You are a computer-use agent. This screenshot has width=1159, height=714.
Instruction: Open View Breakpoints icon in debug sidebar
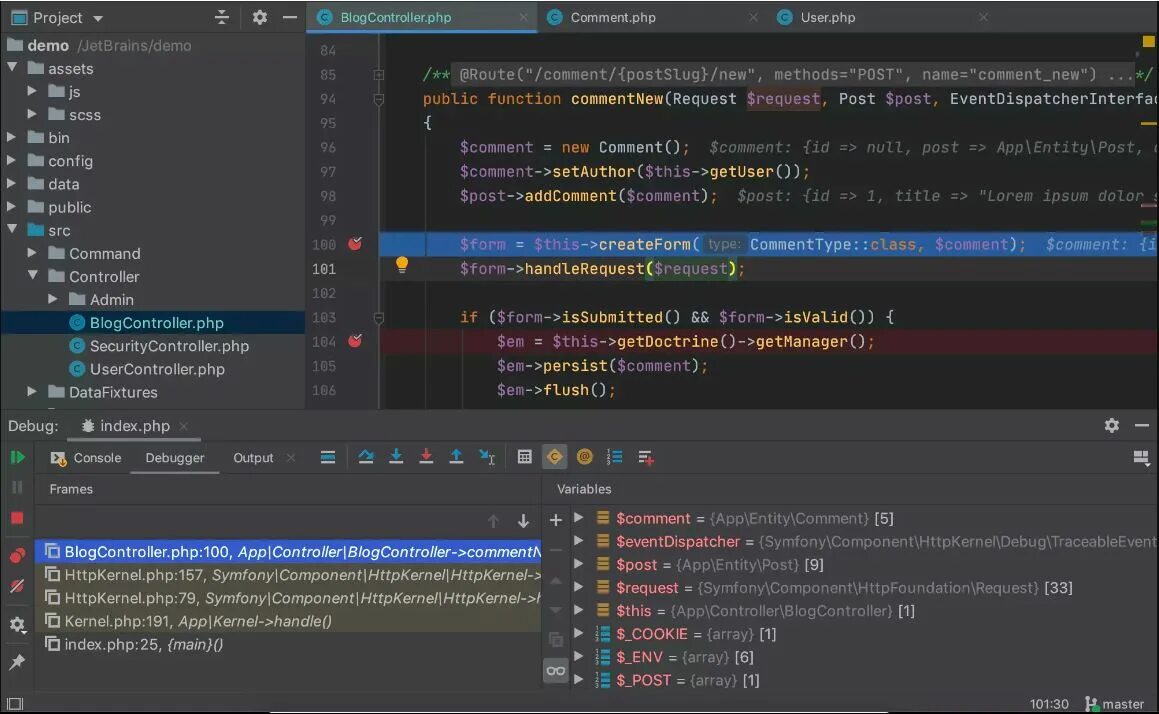17,556
